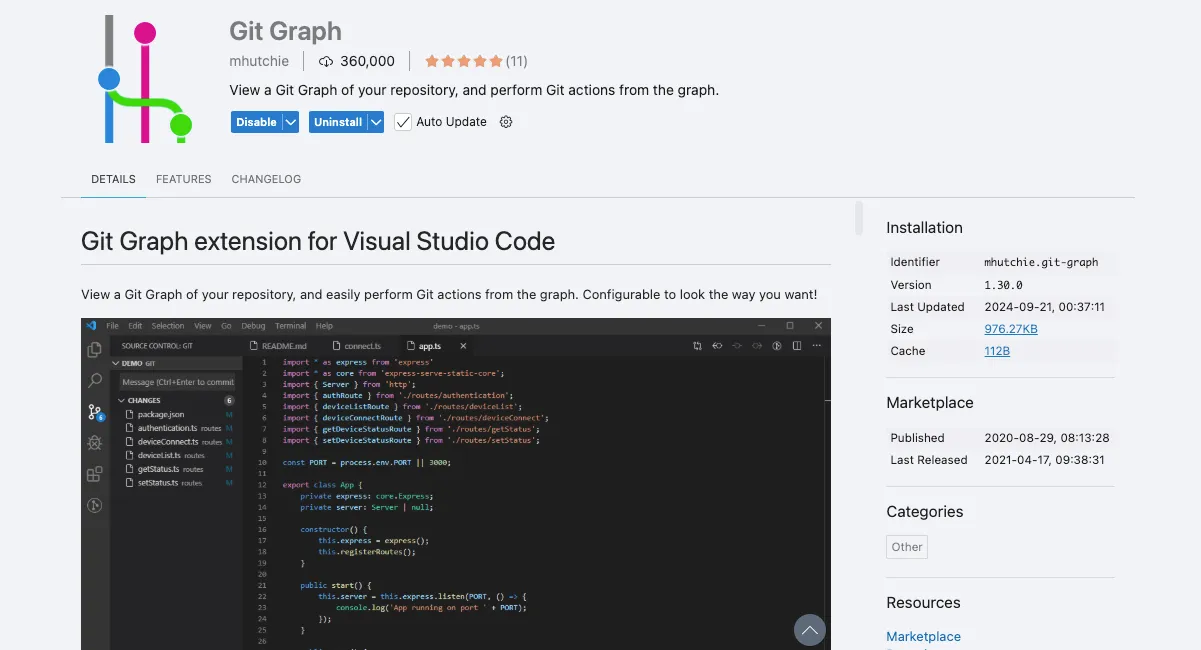The width and height of the screenshot is (1201, 650).
Task: Switch to the CHANGELOG tab
Action: point(266,179)
